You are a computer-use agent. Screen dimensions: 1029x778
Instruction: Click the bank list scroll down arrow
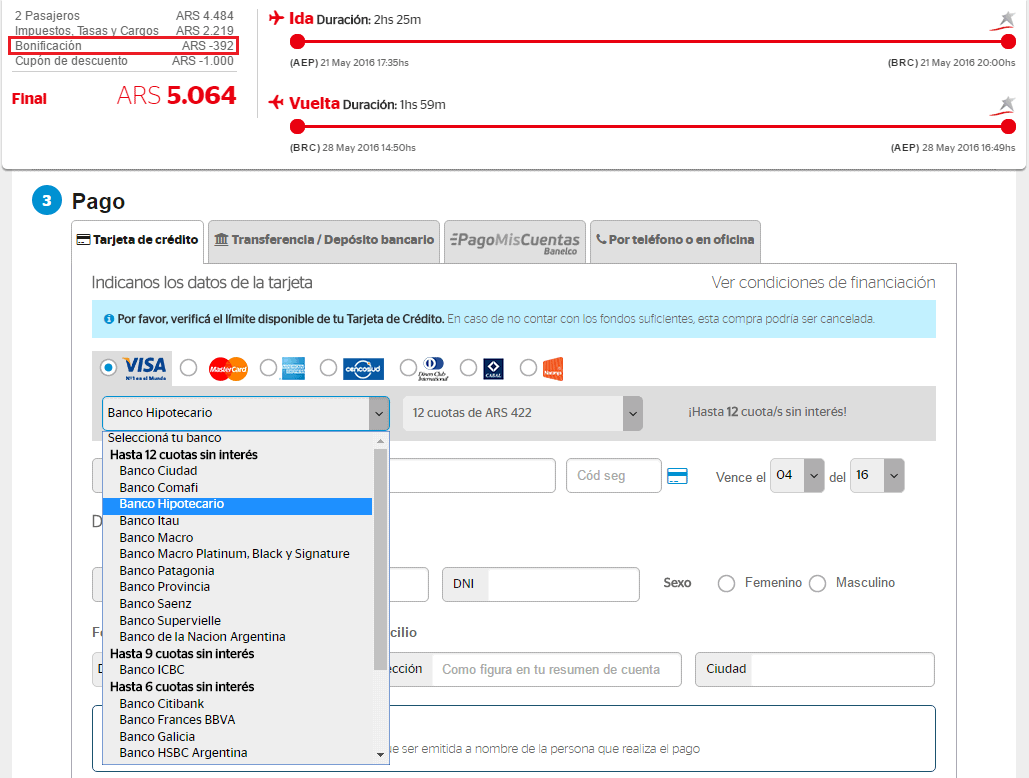(380, 755)
